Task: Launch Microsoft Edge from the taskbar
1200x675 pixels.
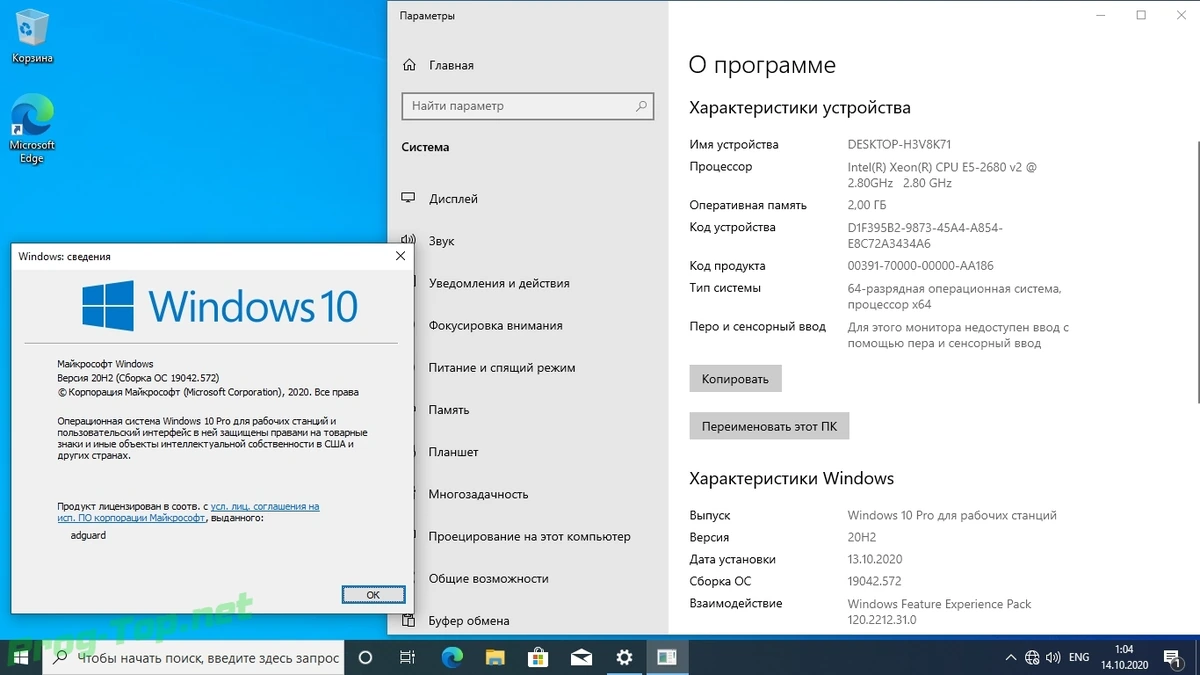Action: click(x=452, y=657)
